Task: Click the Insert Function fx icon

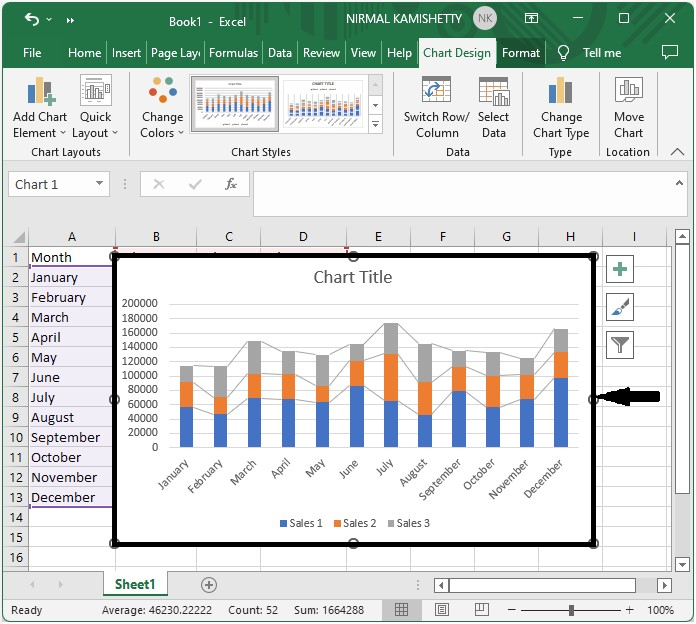Action: pos(231,184)
